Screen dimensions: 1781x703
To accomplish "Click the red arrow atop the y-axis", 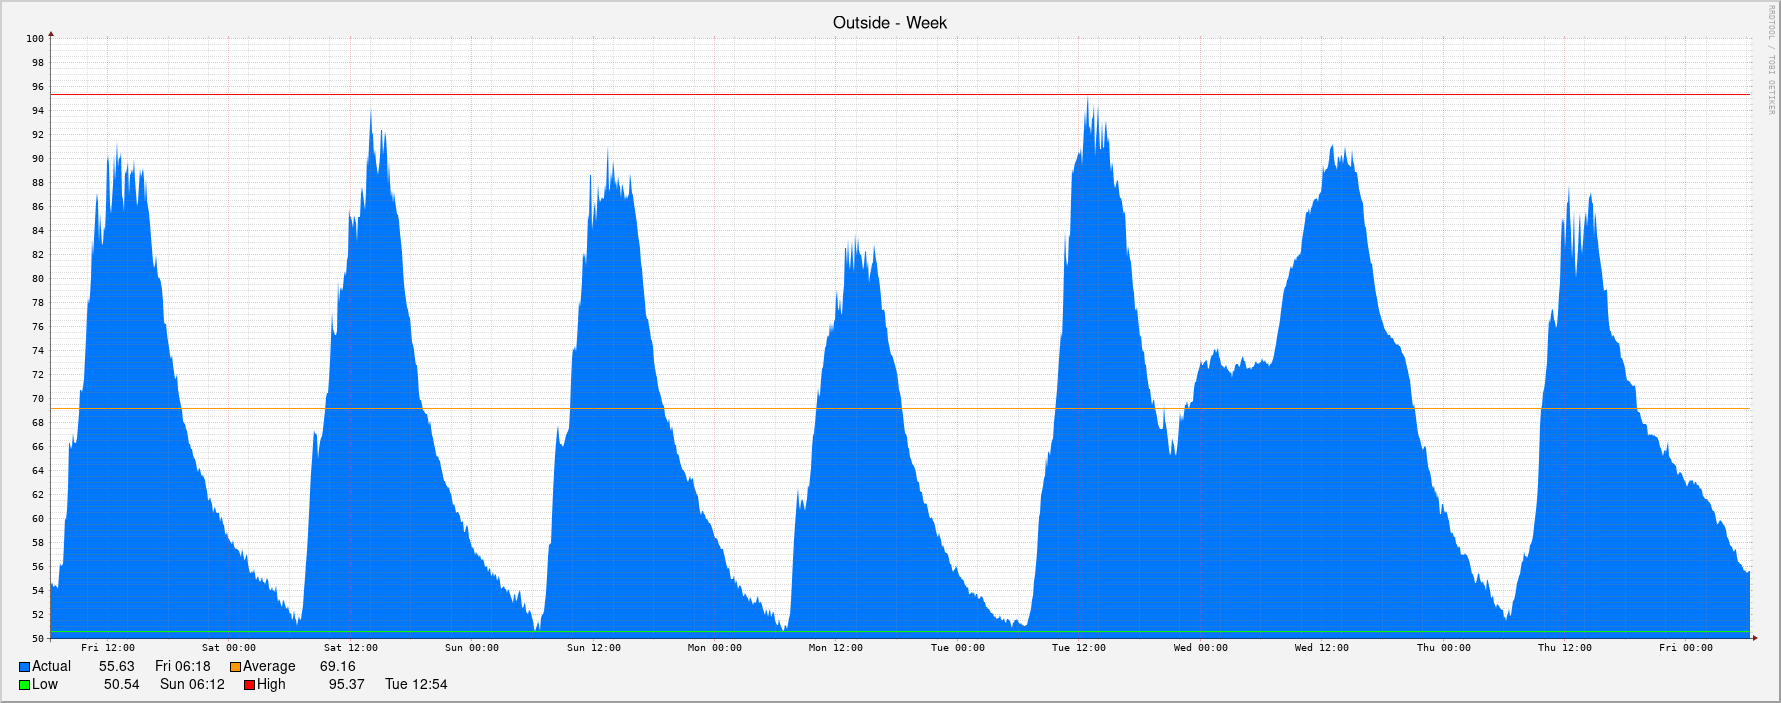I will click(51, 34).
